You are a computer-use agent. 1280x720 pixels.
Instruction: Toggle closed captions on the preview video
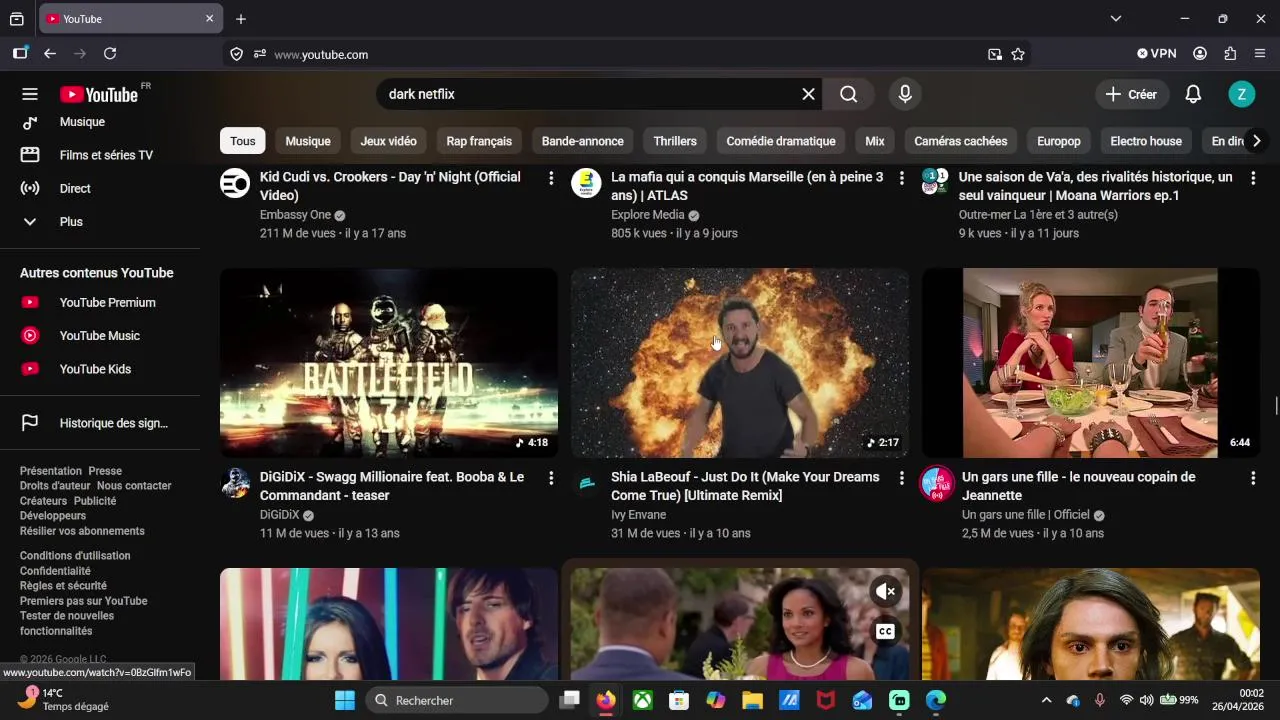click(x=885, y=631)
